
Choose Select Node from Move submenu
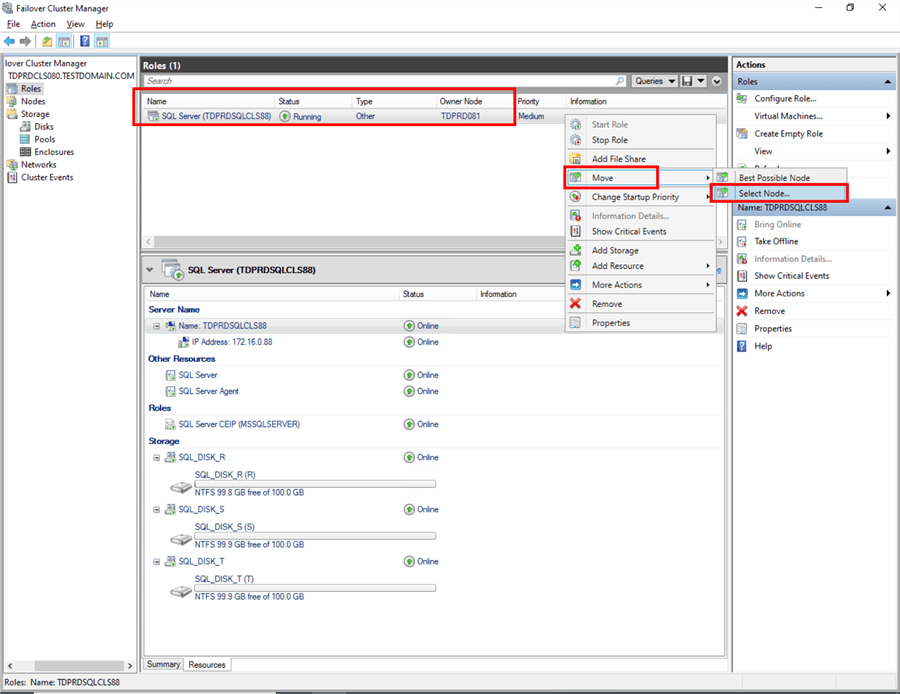coord(764,193)
